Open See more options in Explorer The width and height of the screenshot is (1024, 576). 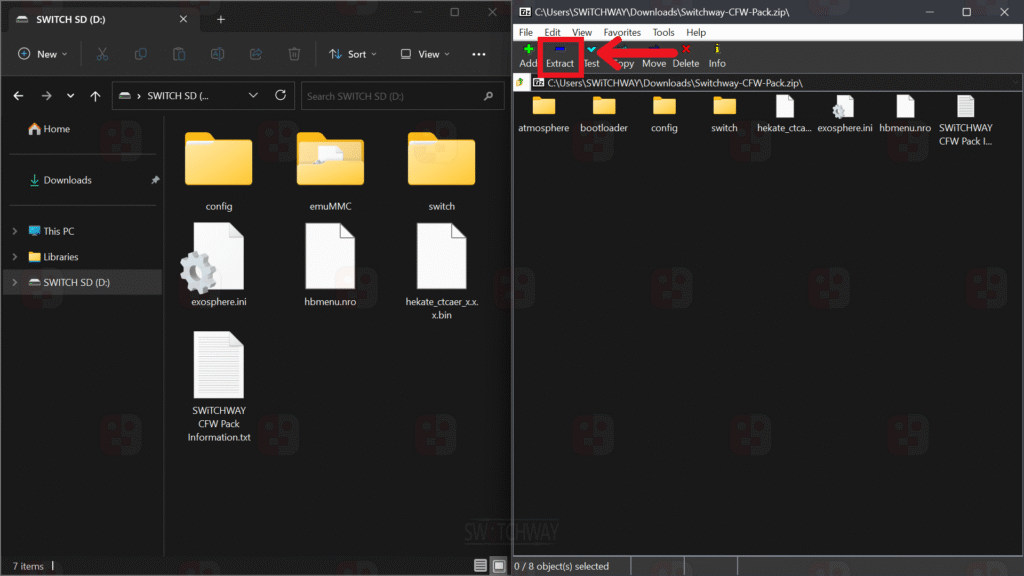[x=479, y=54]
